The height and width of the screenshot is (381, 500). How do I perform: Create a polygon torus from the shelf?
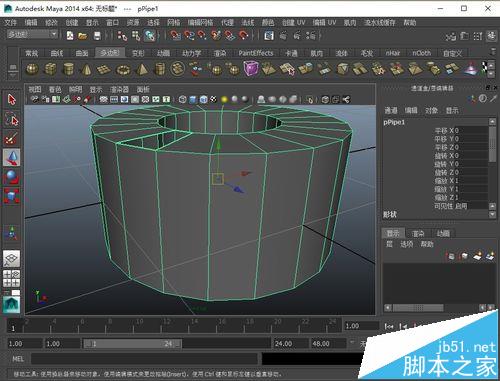pyautogui.click(x=123, y=70)
